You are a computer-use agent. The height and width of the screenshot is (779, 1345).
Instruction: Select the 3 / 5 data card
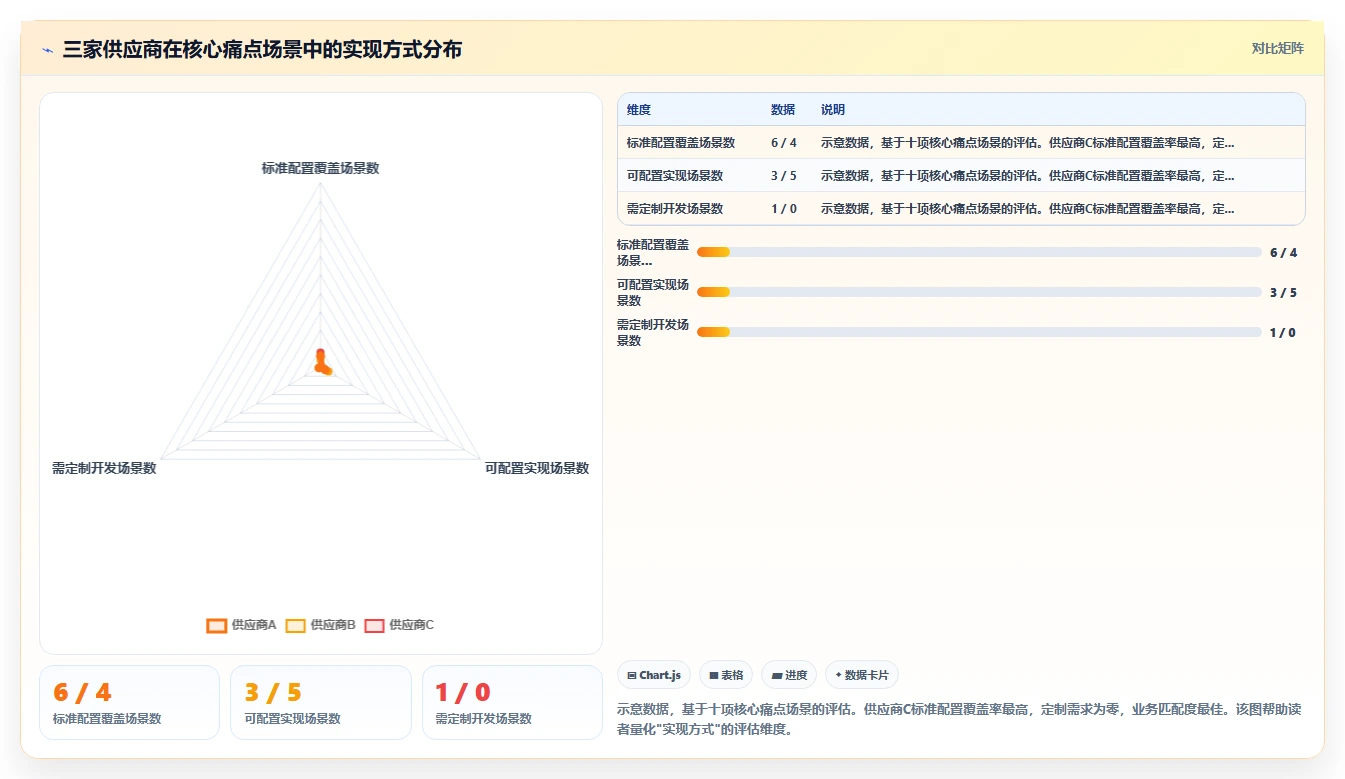[x=321, y=702]
